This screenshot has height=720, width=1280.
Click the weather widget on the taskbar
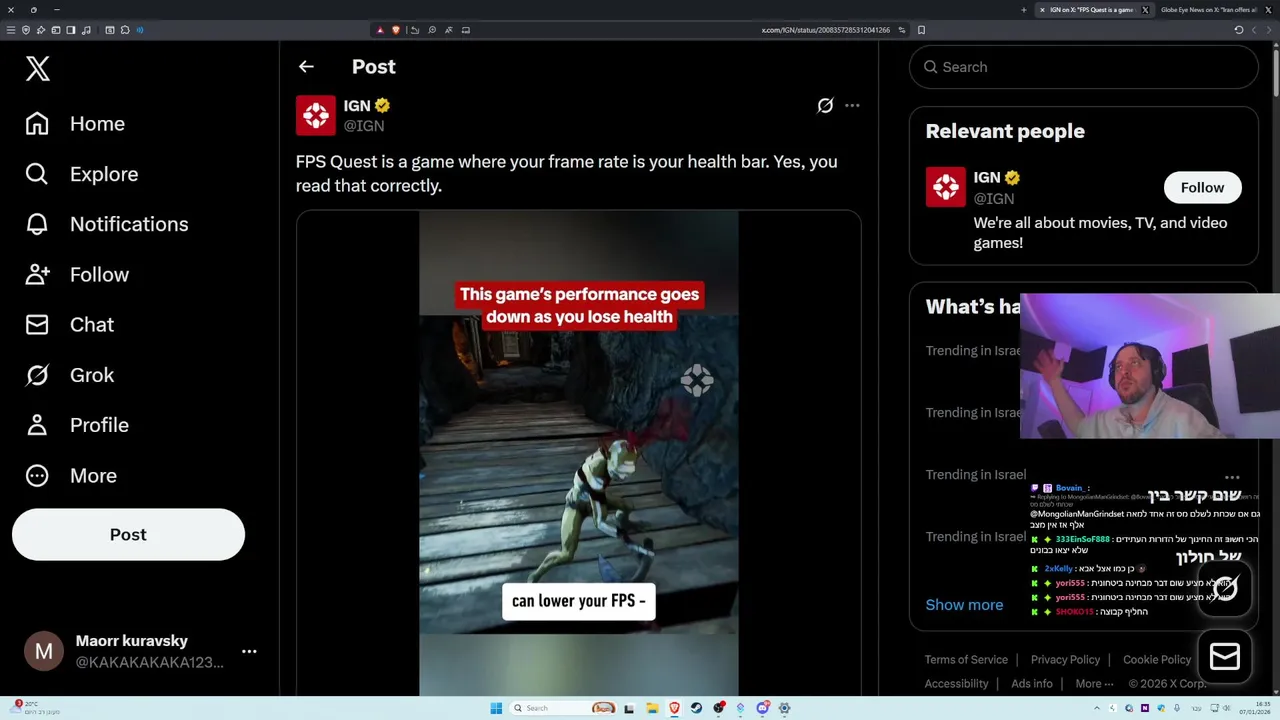(x=35, y=708)
